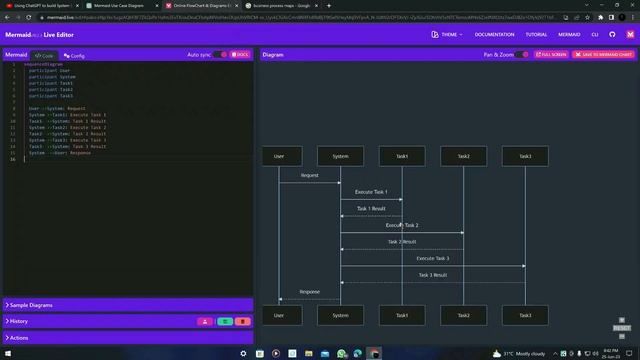Open the Mermaid link in header menu
This screenshot has width=640, height=360.
coord(569,35)
